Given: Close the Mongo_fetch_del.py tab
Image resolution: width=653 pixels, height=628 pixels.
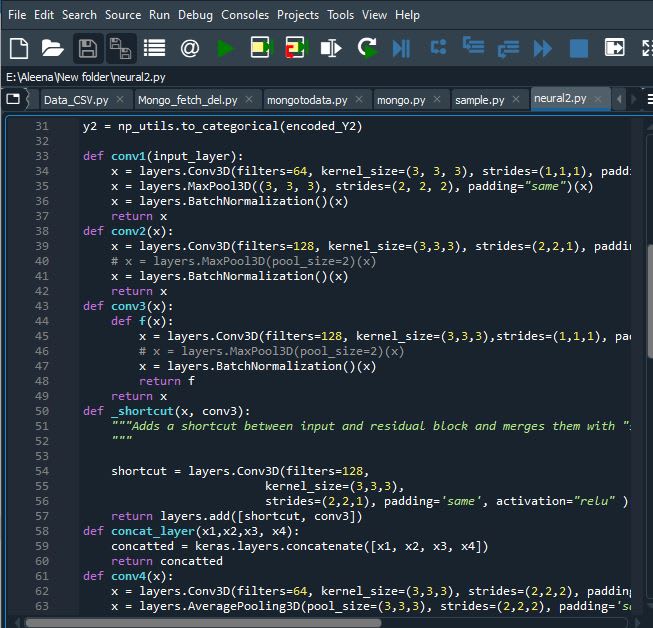Looking at the screenshot, I should pos(249,99).
